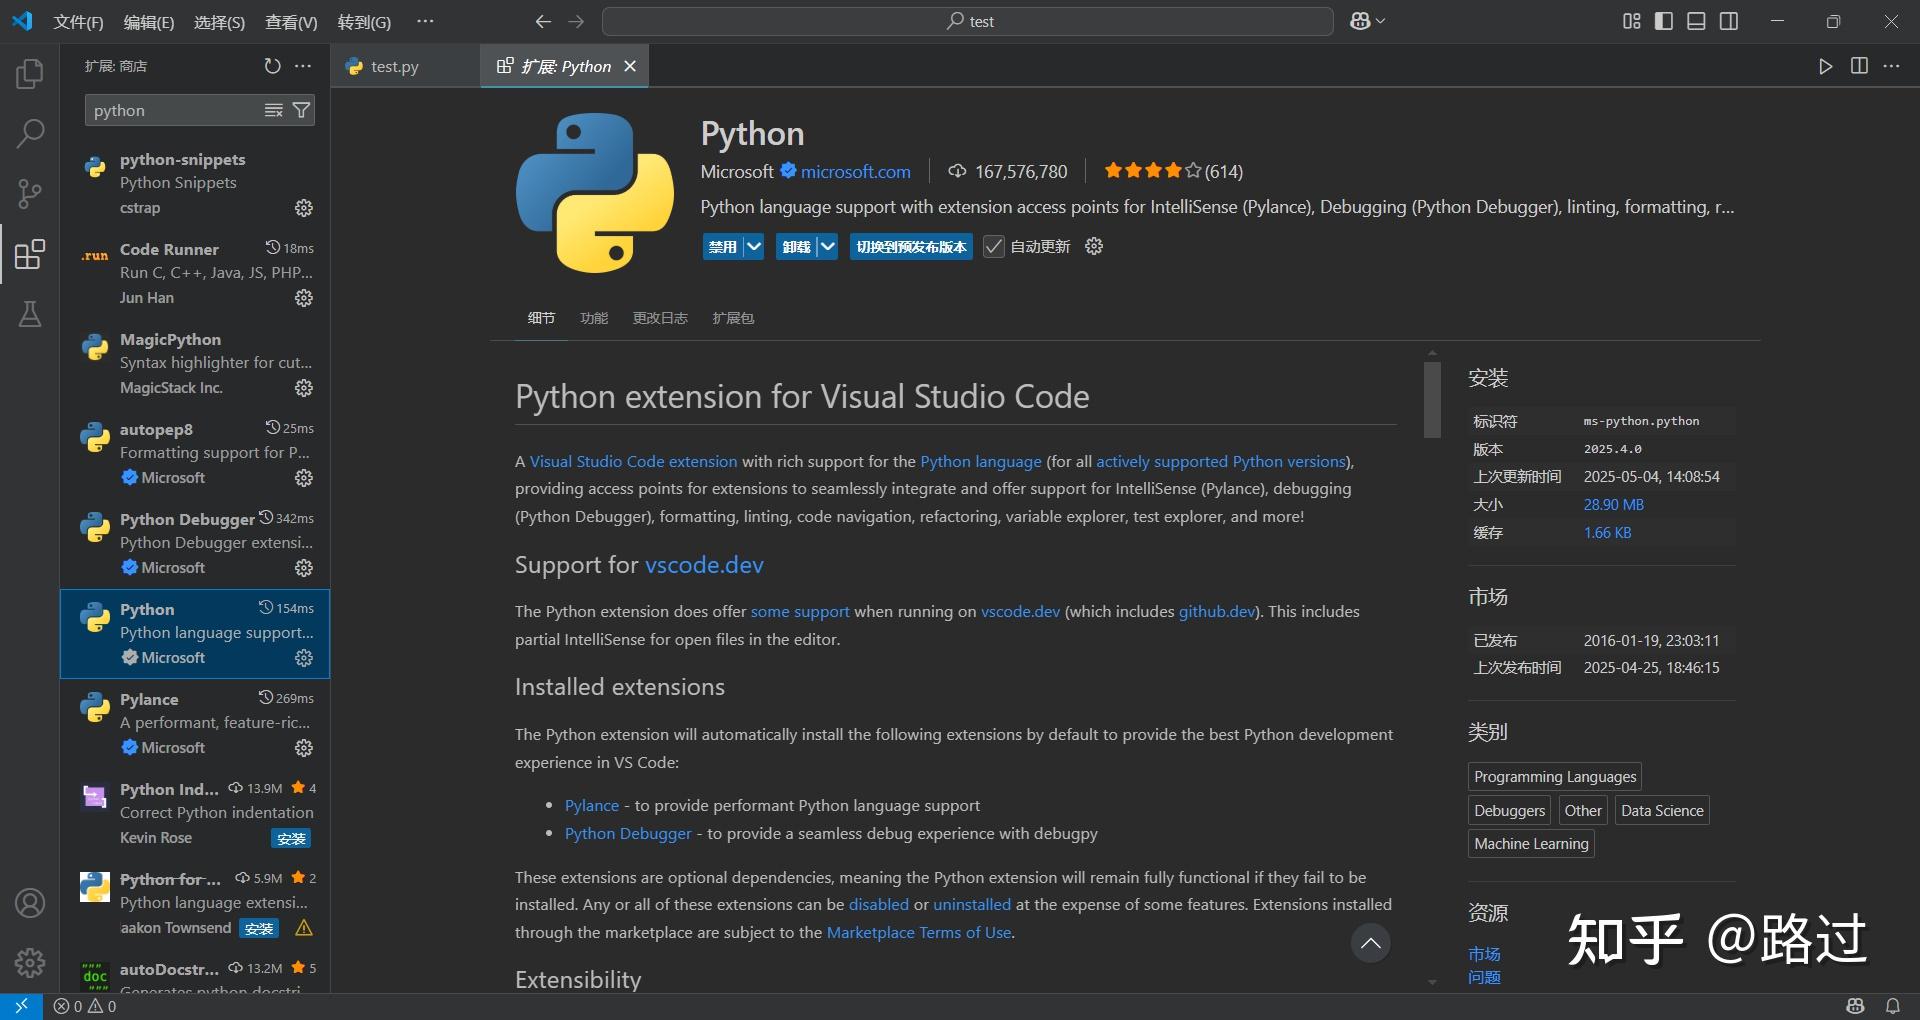1920x1020 pixels.
Task: Enable the 自动更新 checkbox
Action: click(x=993, y=246)
